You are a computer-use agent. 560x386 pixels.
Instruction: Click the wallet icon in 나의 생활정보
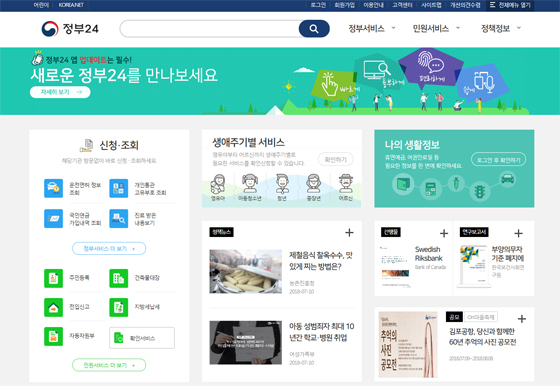403,185
